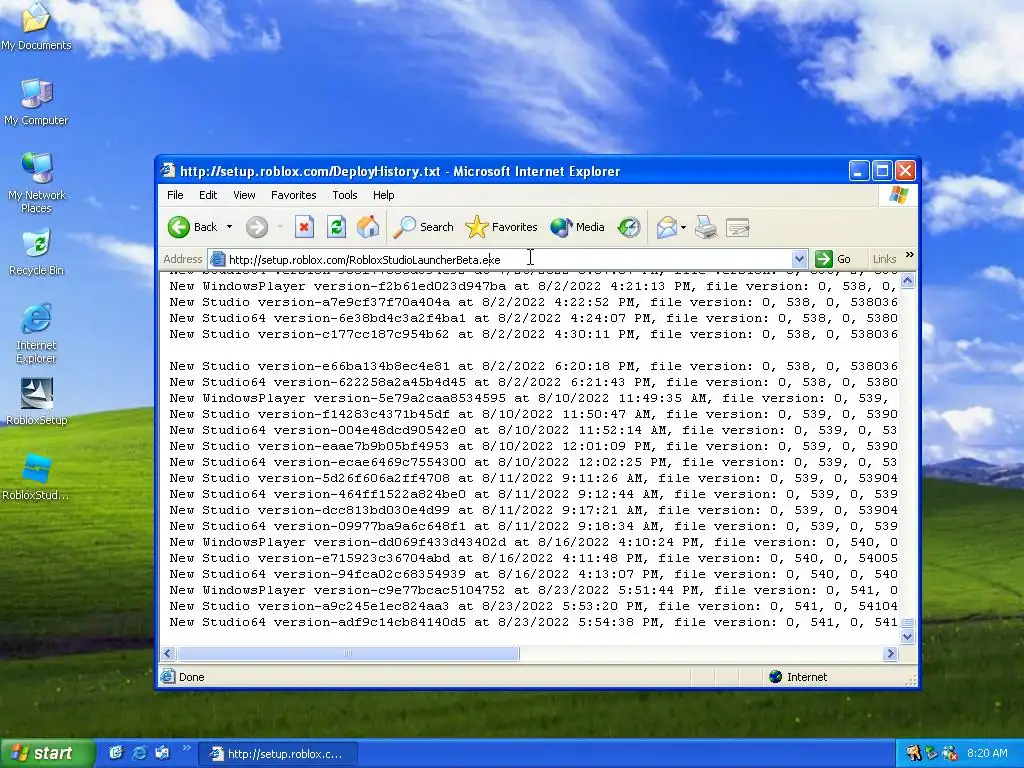Open the Media pane from the toolbar

(577, 227)
